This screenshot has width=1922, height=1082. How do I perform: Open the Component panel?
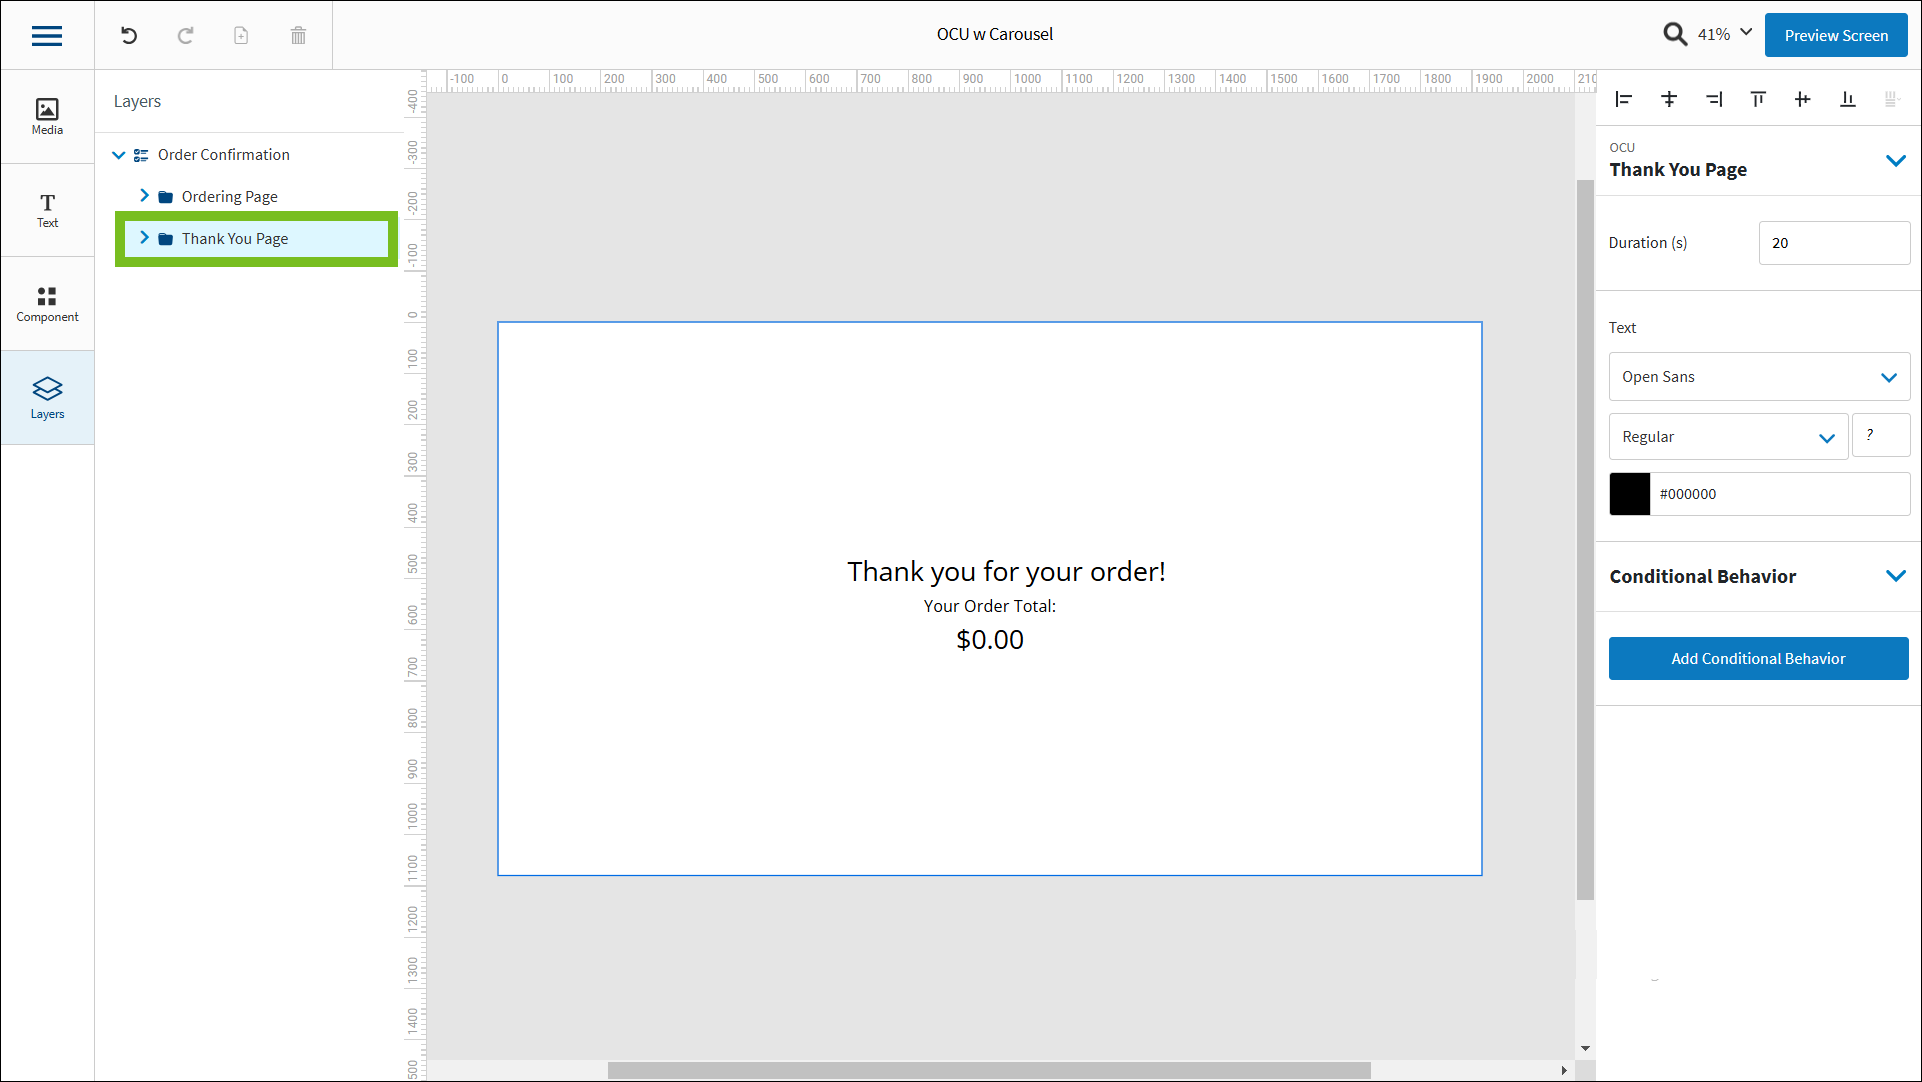point(47,303)
